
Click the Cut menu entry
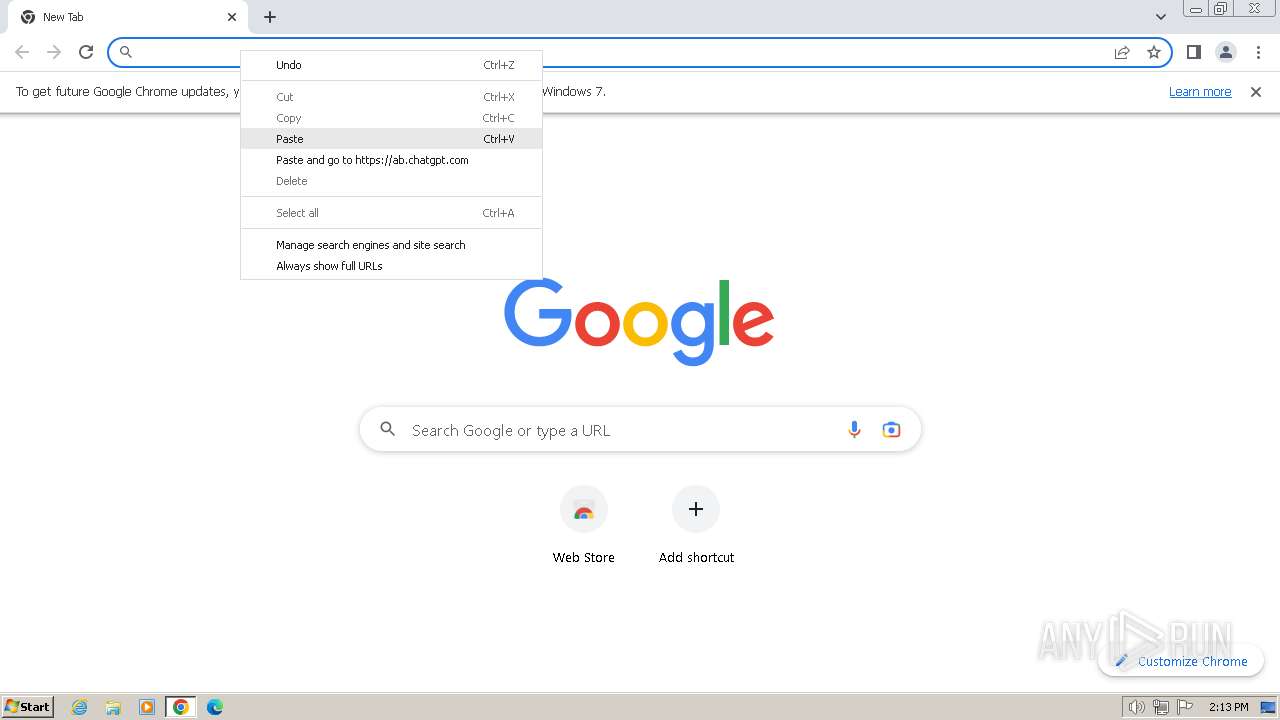pyautogui.click(x=391, y=97)
